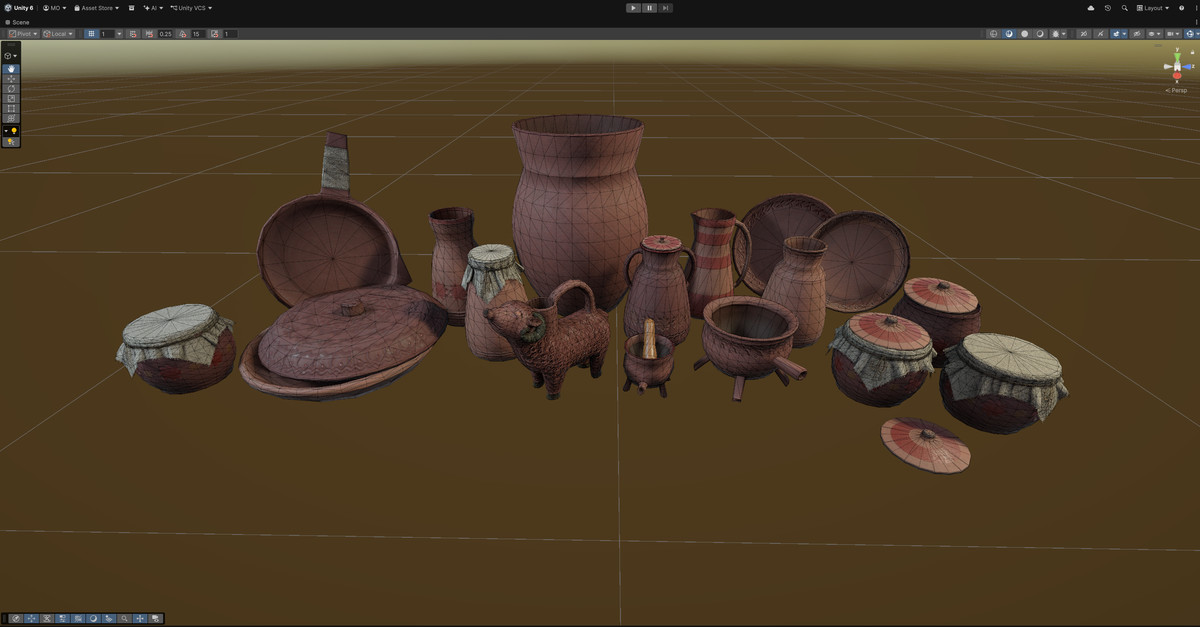Viewport: 1200px width, 627px height.
Task: Click the Unity 6 logo
Action: click(x=9, y=8)
